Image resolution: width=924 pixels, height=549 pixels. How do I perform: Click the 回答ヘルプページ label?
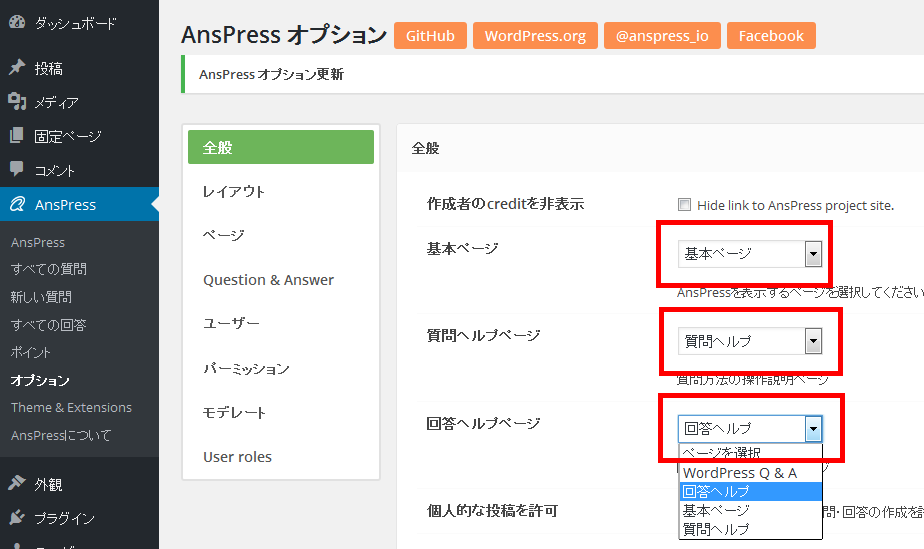483,423
